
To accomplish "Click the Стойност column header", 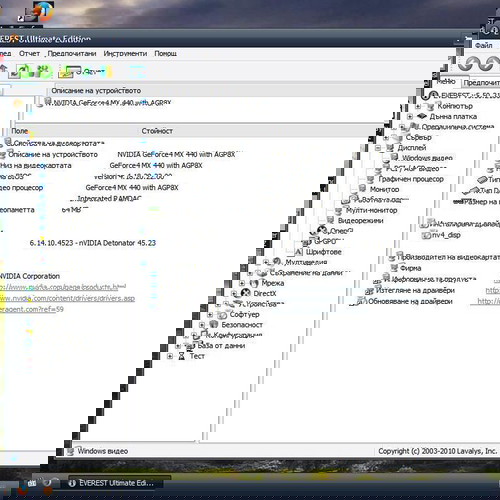I will [157, 131].
